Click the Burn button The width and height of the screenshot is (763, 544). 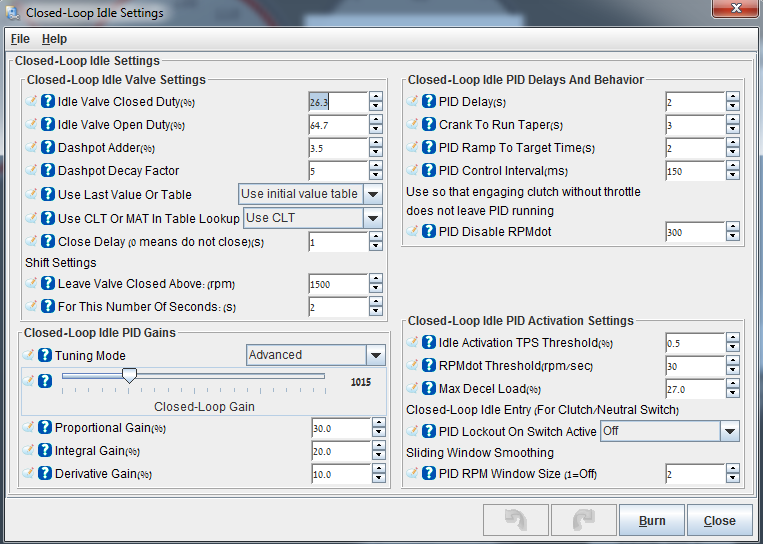pos(652,520)
